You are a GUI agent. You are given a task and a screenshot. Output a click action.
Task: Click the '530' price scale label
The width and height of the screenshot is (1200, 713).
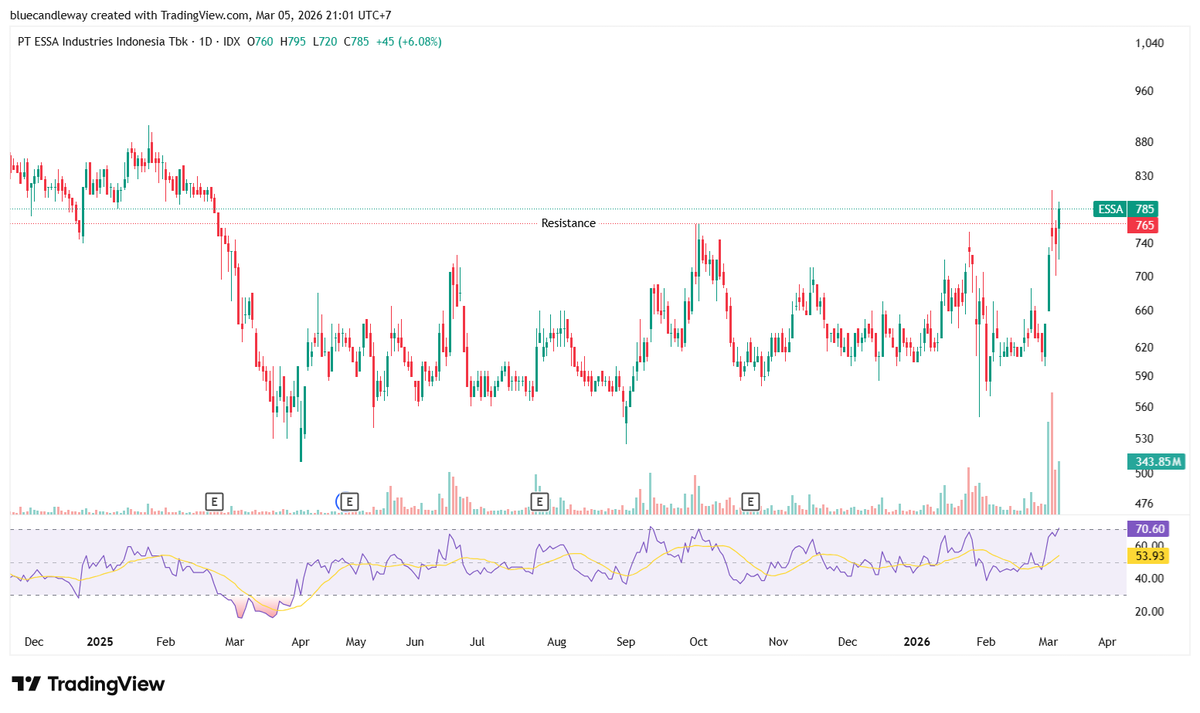1145,439
